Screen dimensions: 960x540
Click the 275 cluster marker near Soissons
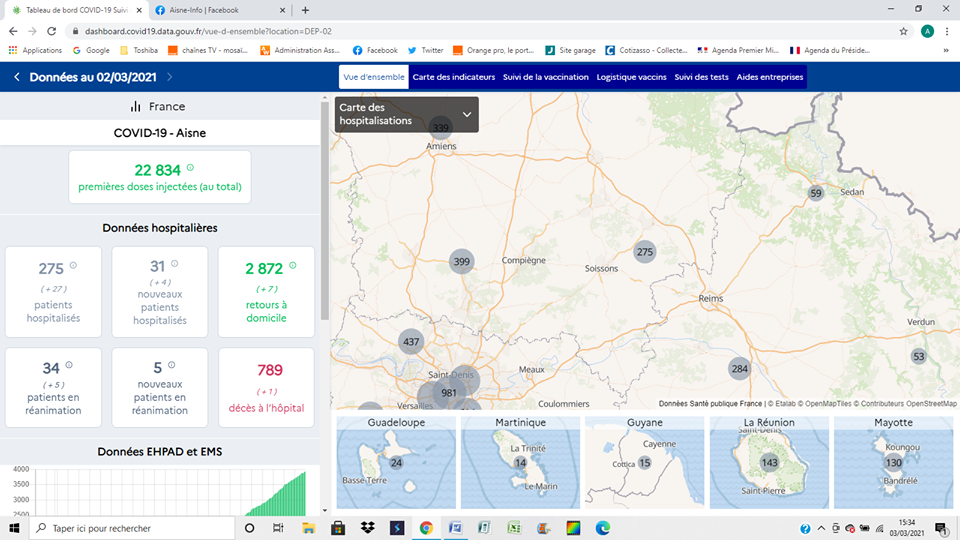pos(645,252)
